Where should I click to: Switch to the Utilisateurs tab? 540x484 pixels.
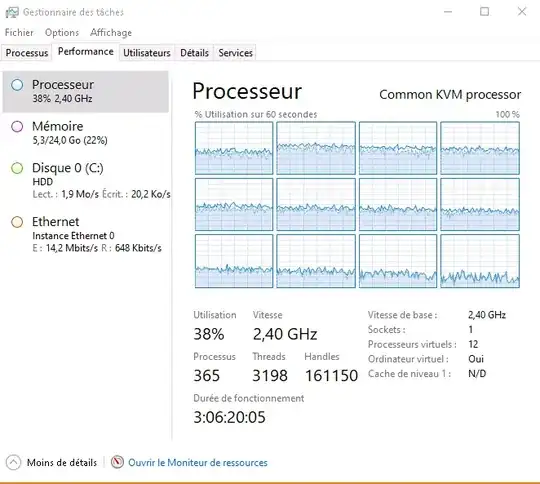coord(147,53)
